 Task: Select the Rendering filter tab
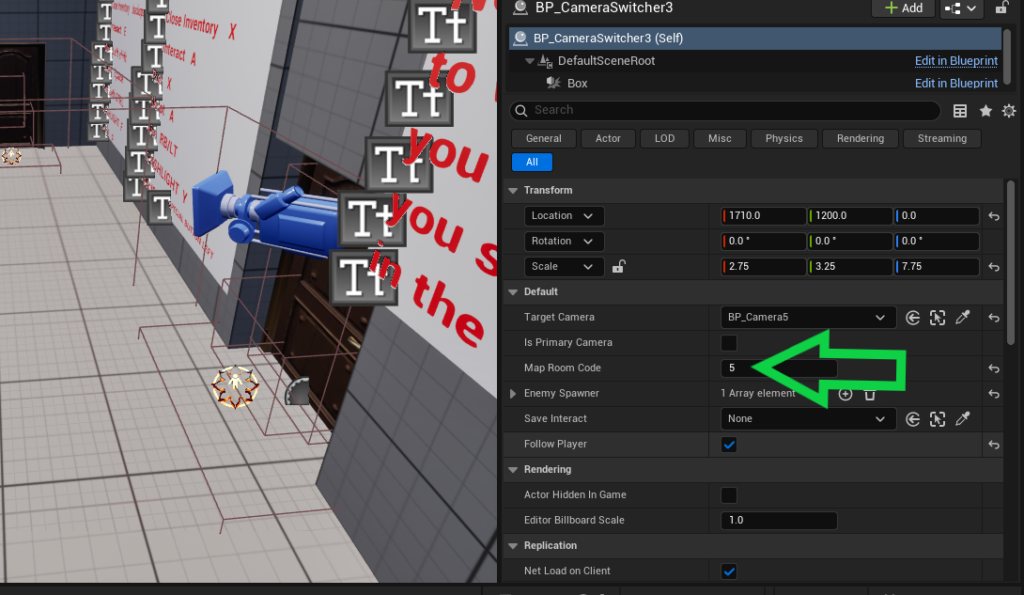(x=860, y=139)
